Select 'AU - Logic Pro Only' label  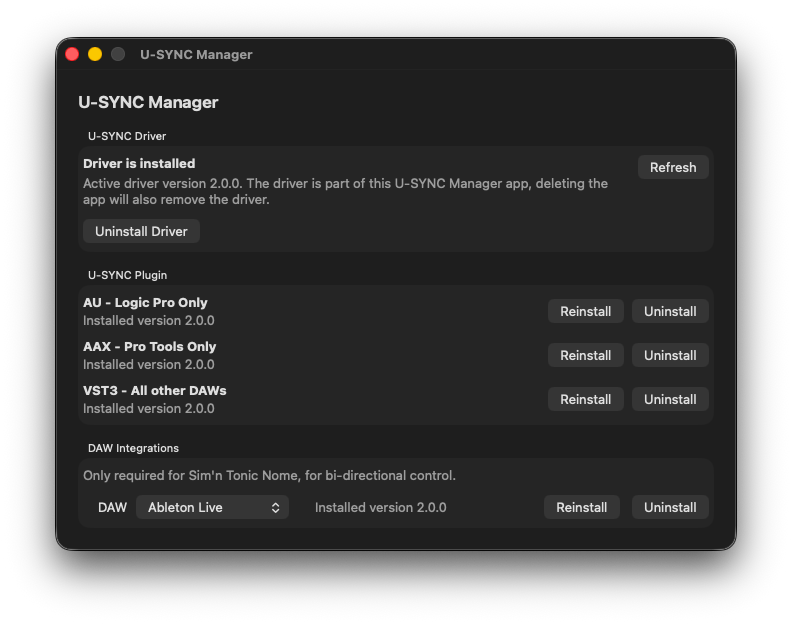(145, 303)
